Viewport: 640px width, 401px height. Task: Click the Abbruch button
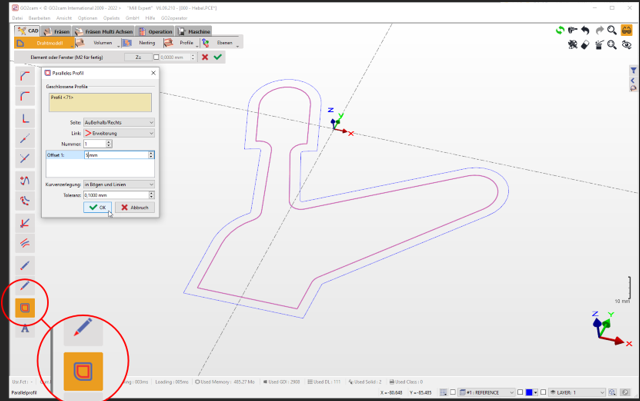pyautogui.click(x=136, y=207)
